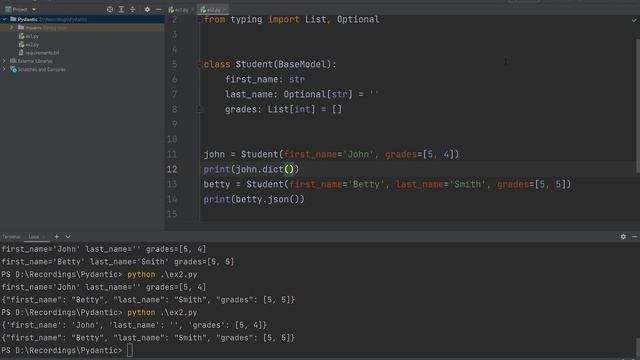Click last JSON output line with 'Betty' in terminal
The height and width of the screenshot is (360, 640).
[x=148, y=338]
